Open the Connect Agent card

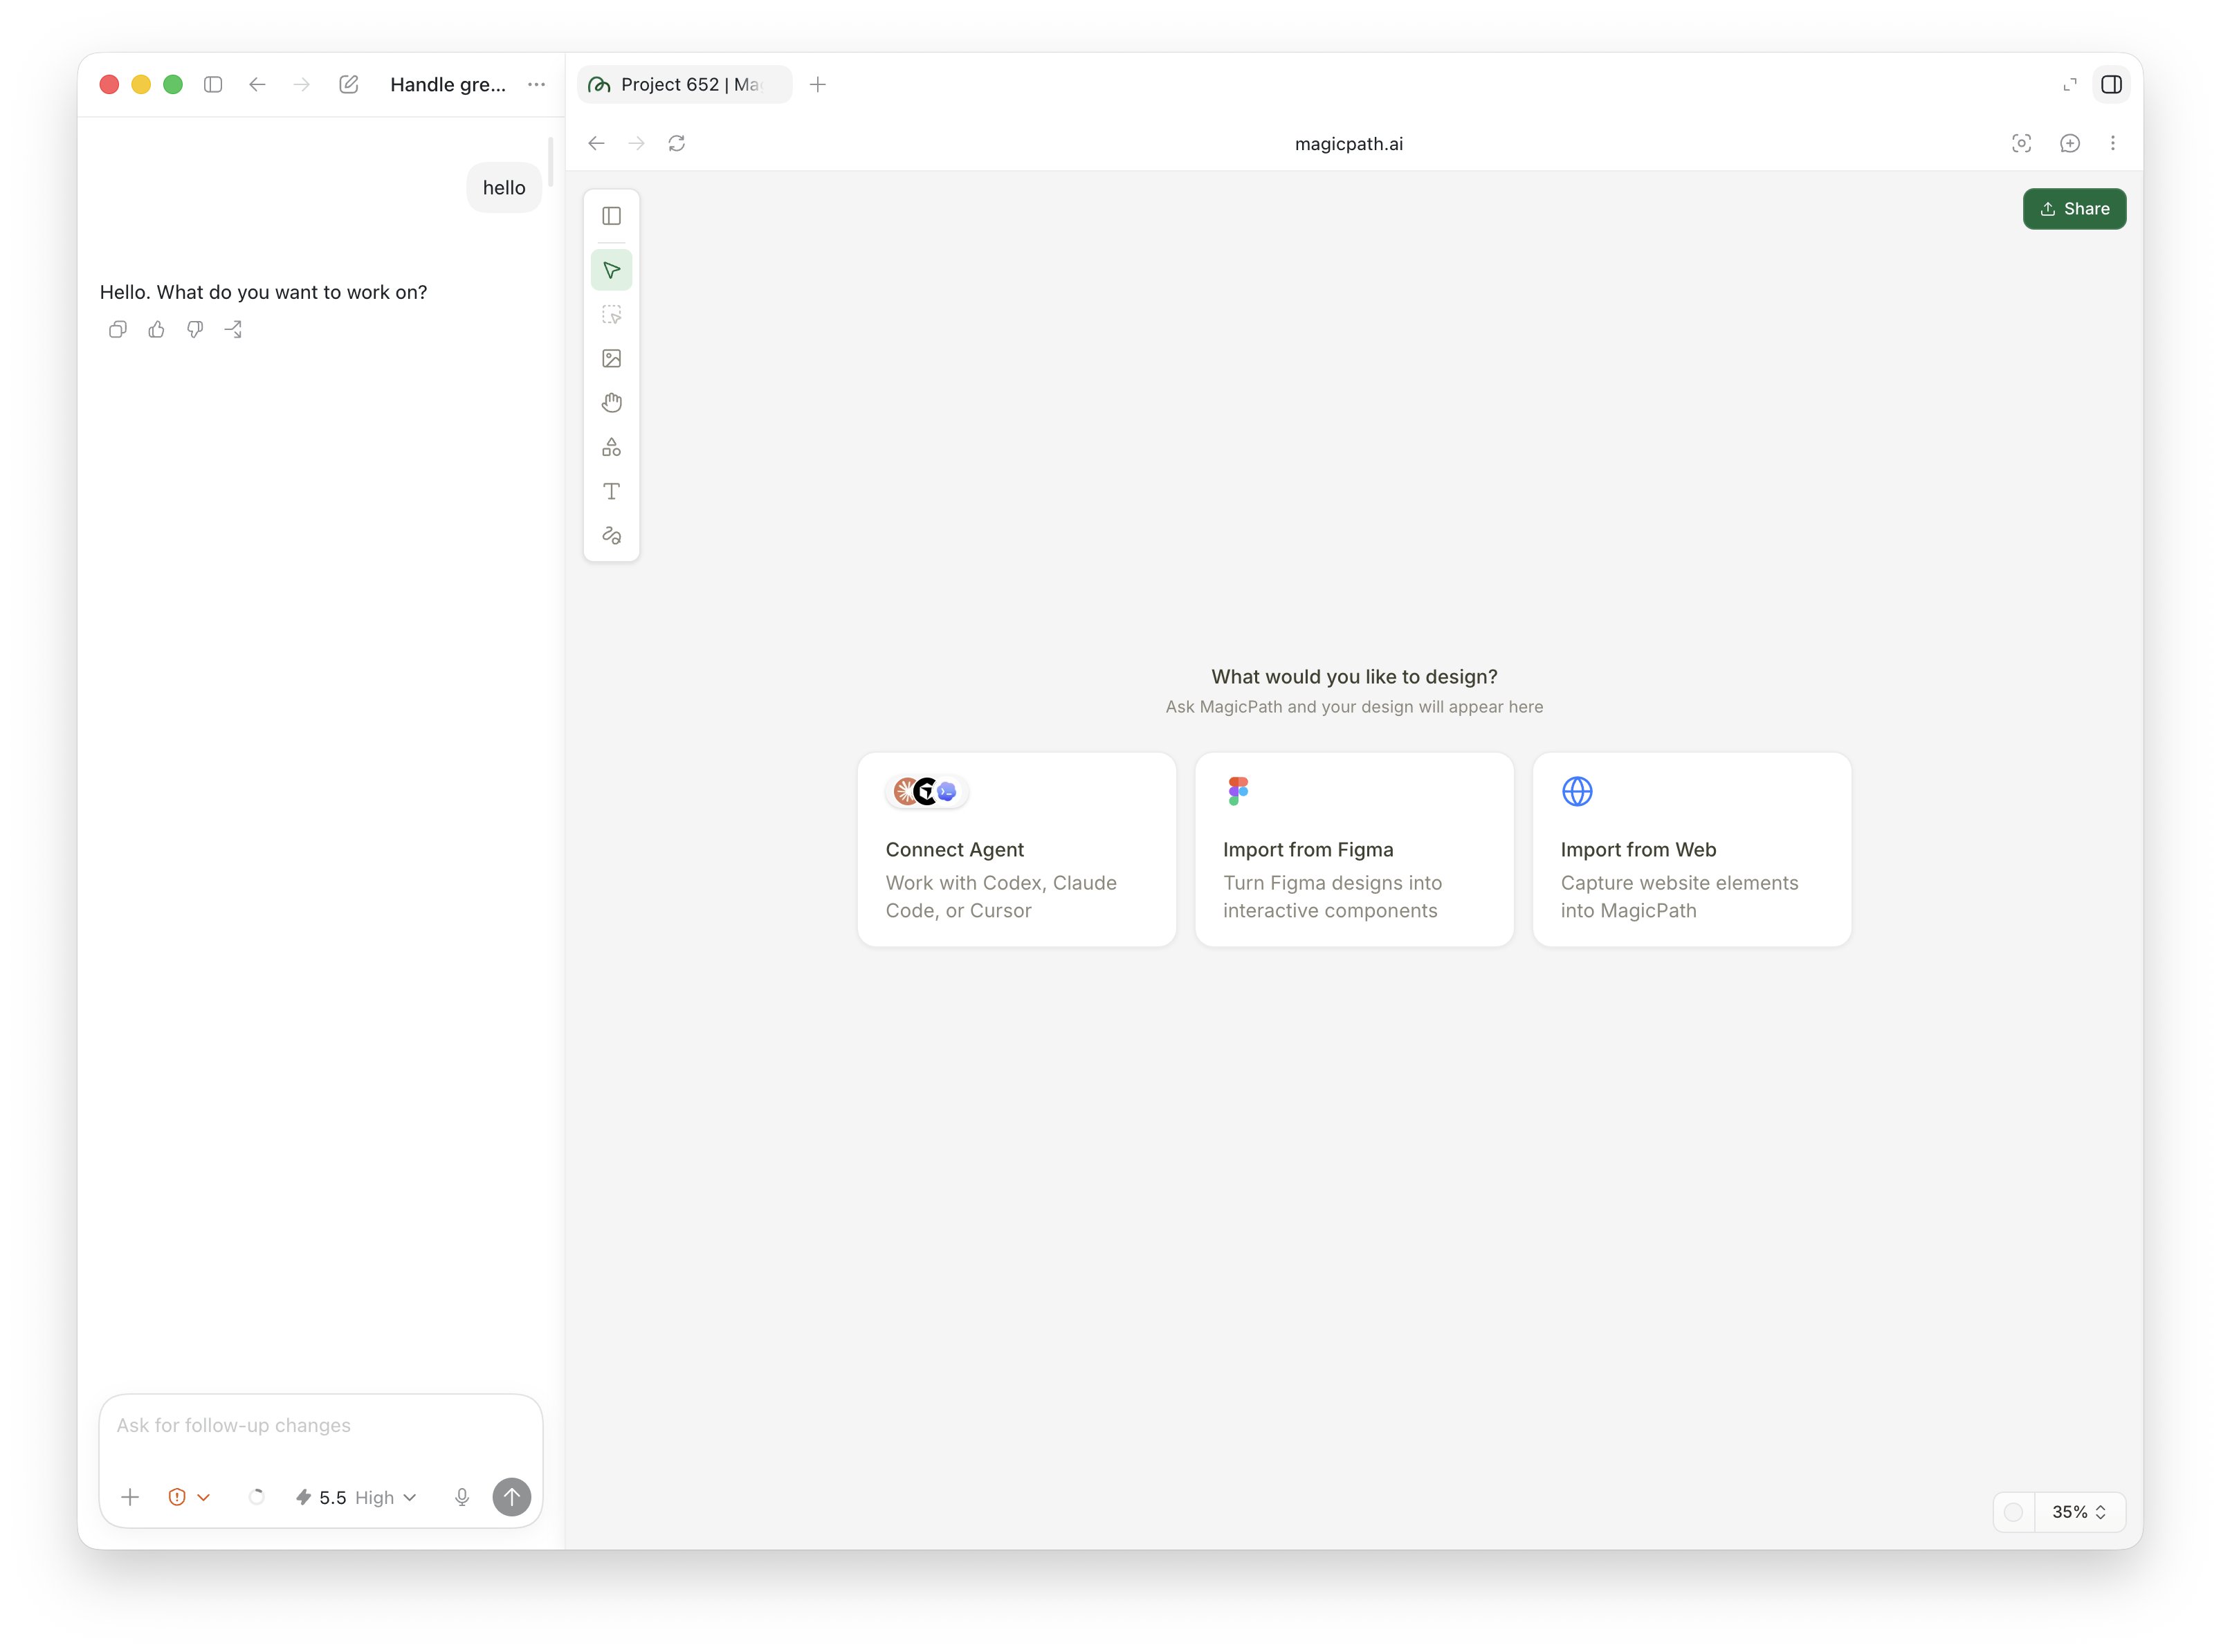(x=1016, y=849)
